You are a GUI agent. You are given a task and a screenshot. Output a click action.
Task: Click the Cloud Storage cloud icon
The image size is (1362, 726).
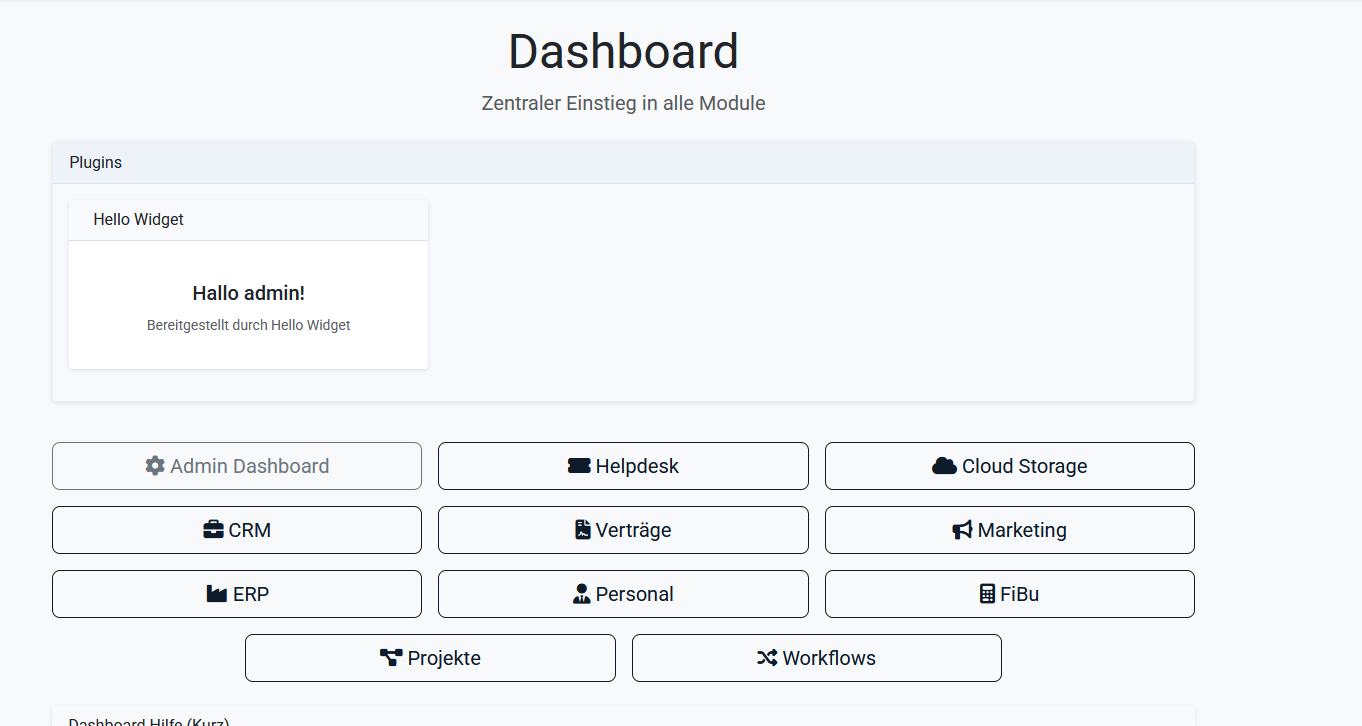(x=944, y=465)
